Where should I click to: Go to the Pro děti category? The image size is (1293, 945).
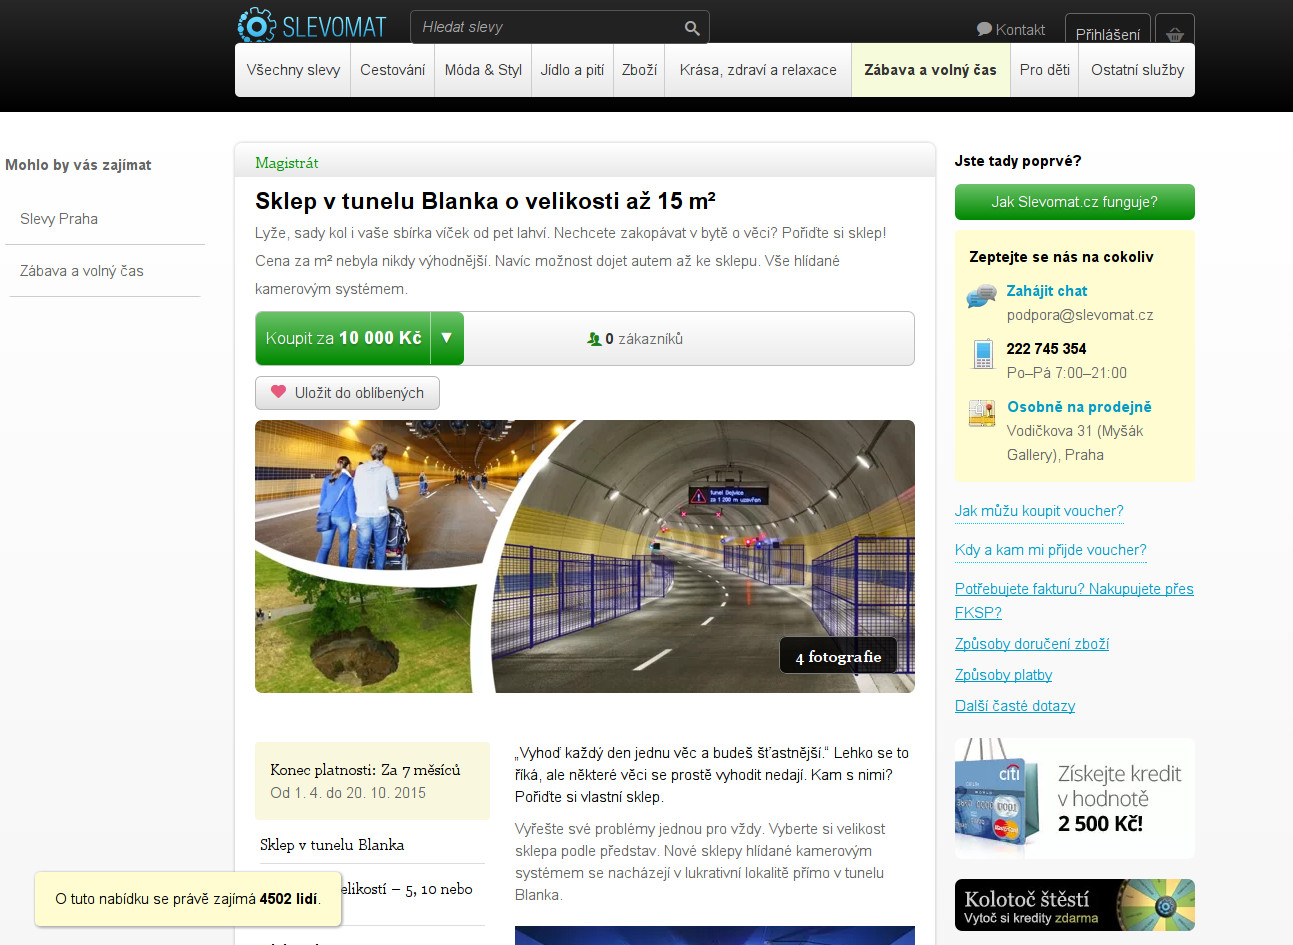pos(1045,70)
